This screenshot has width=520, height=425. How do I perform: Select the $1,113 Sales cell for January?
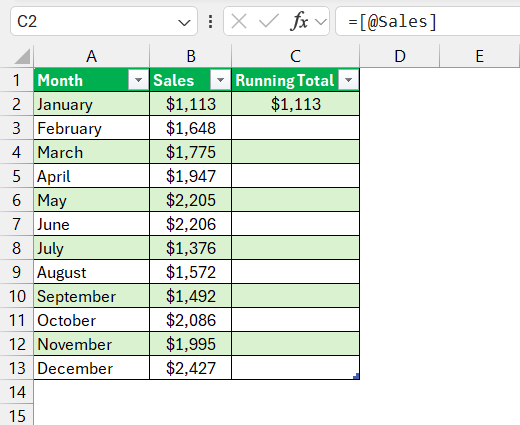191,104
